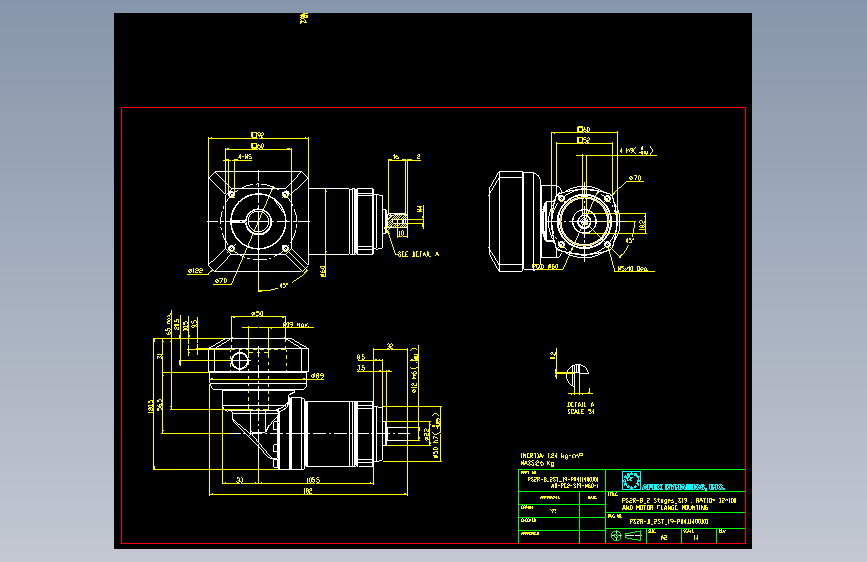Click the projection symbol in title block

pyautogui.click(x=625, y=535)
